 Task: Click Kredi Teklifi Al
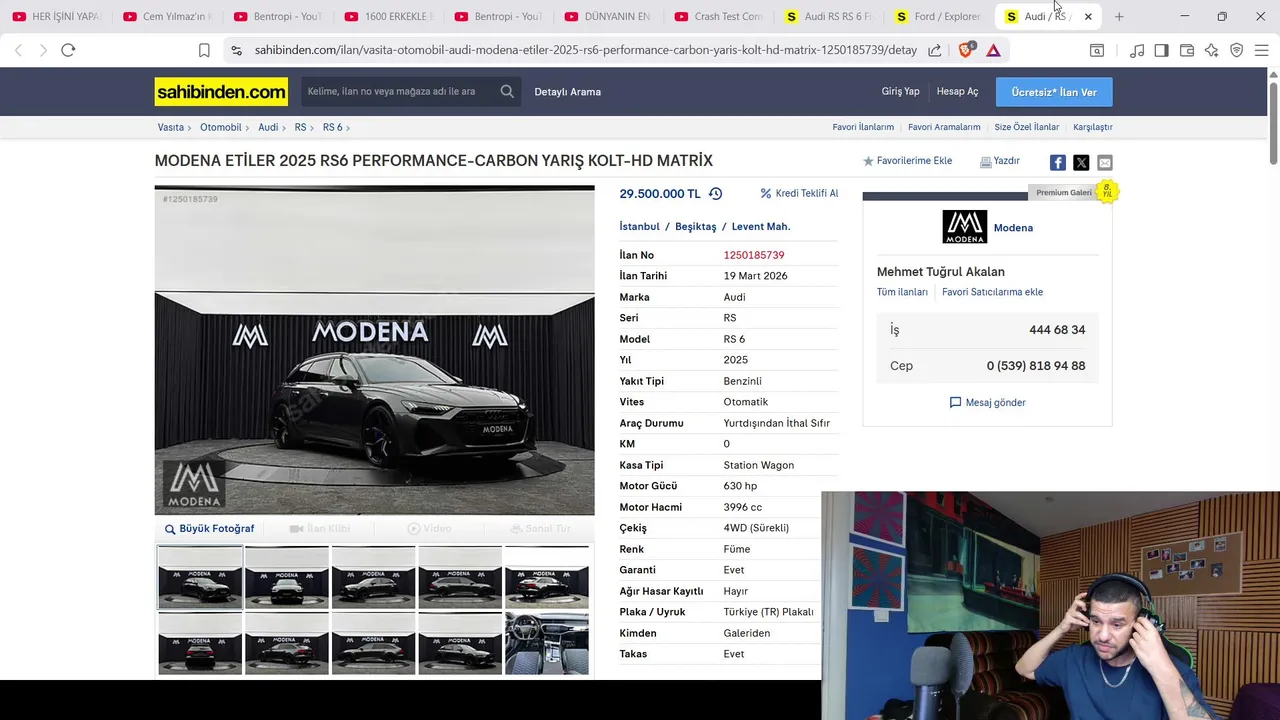pos(799,194)
